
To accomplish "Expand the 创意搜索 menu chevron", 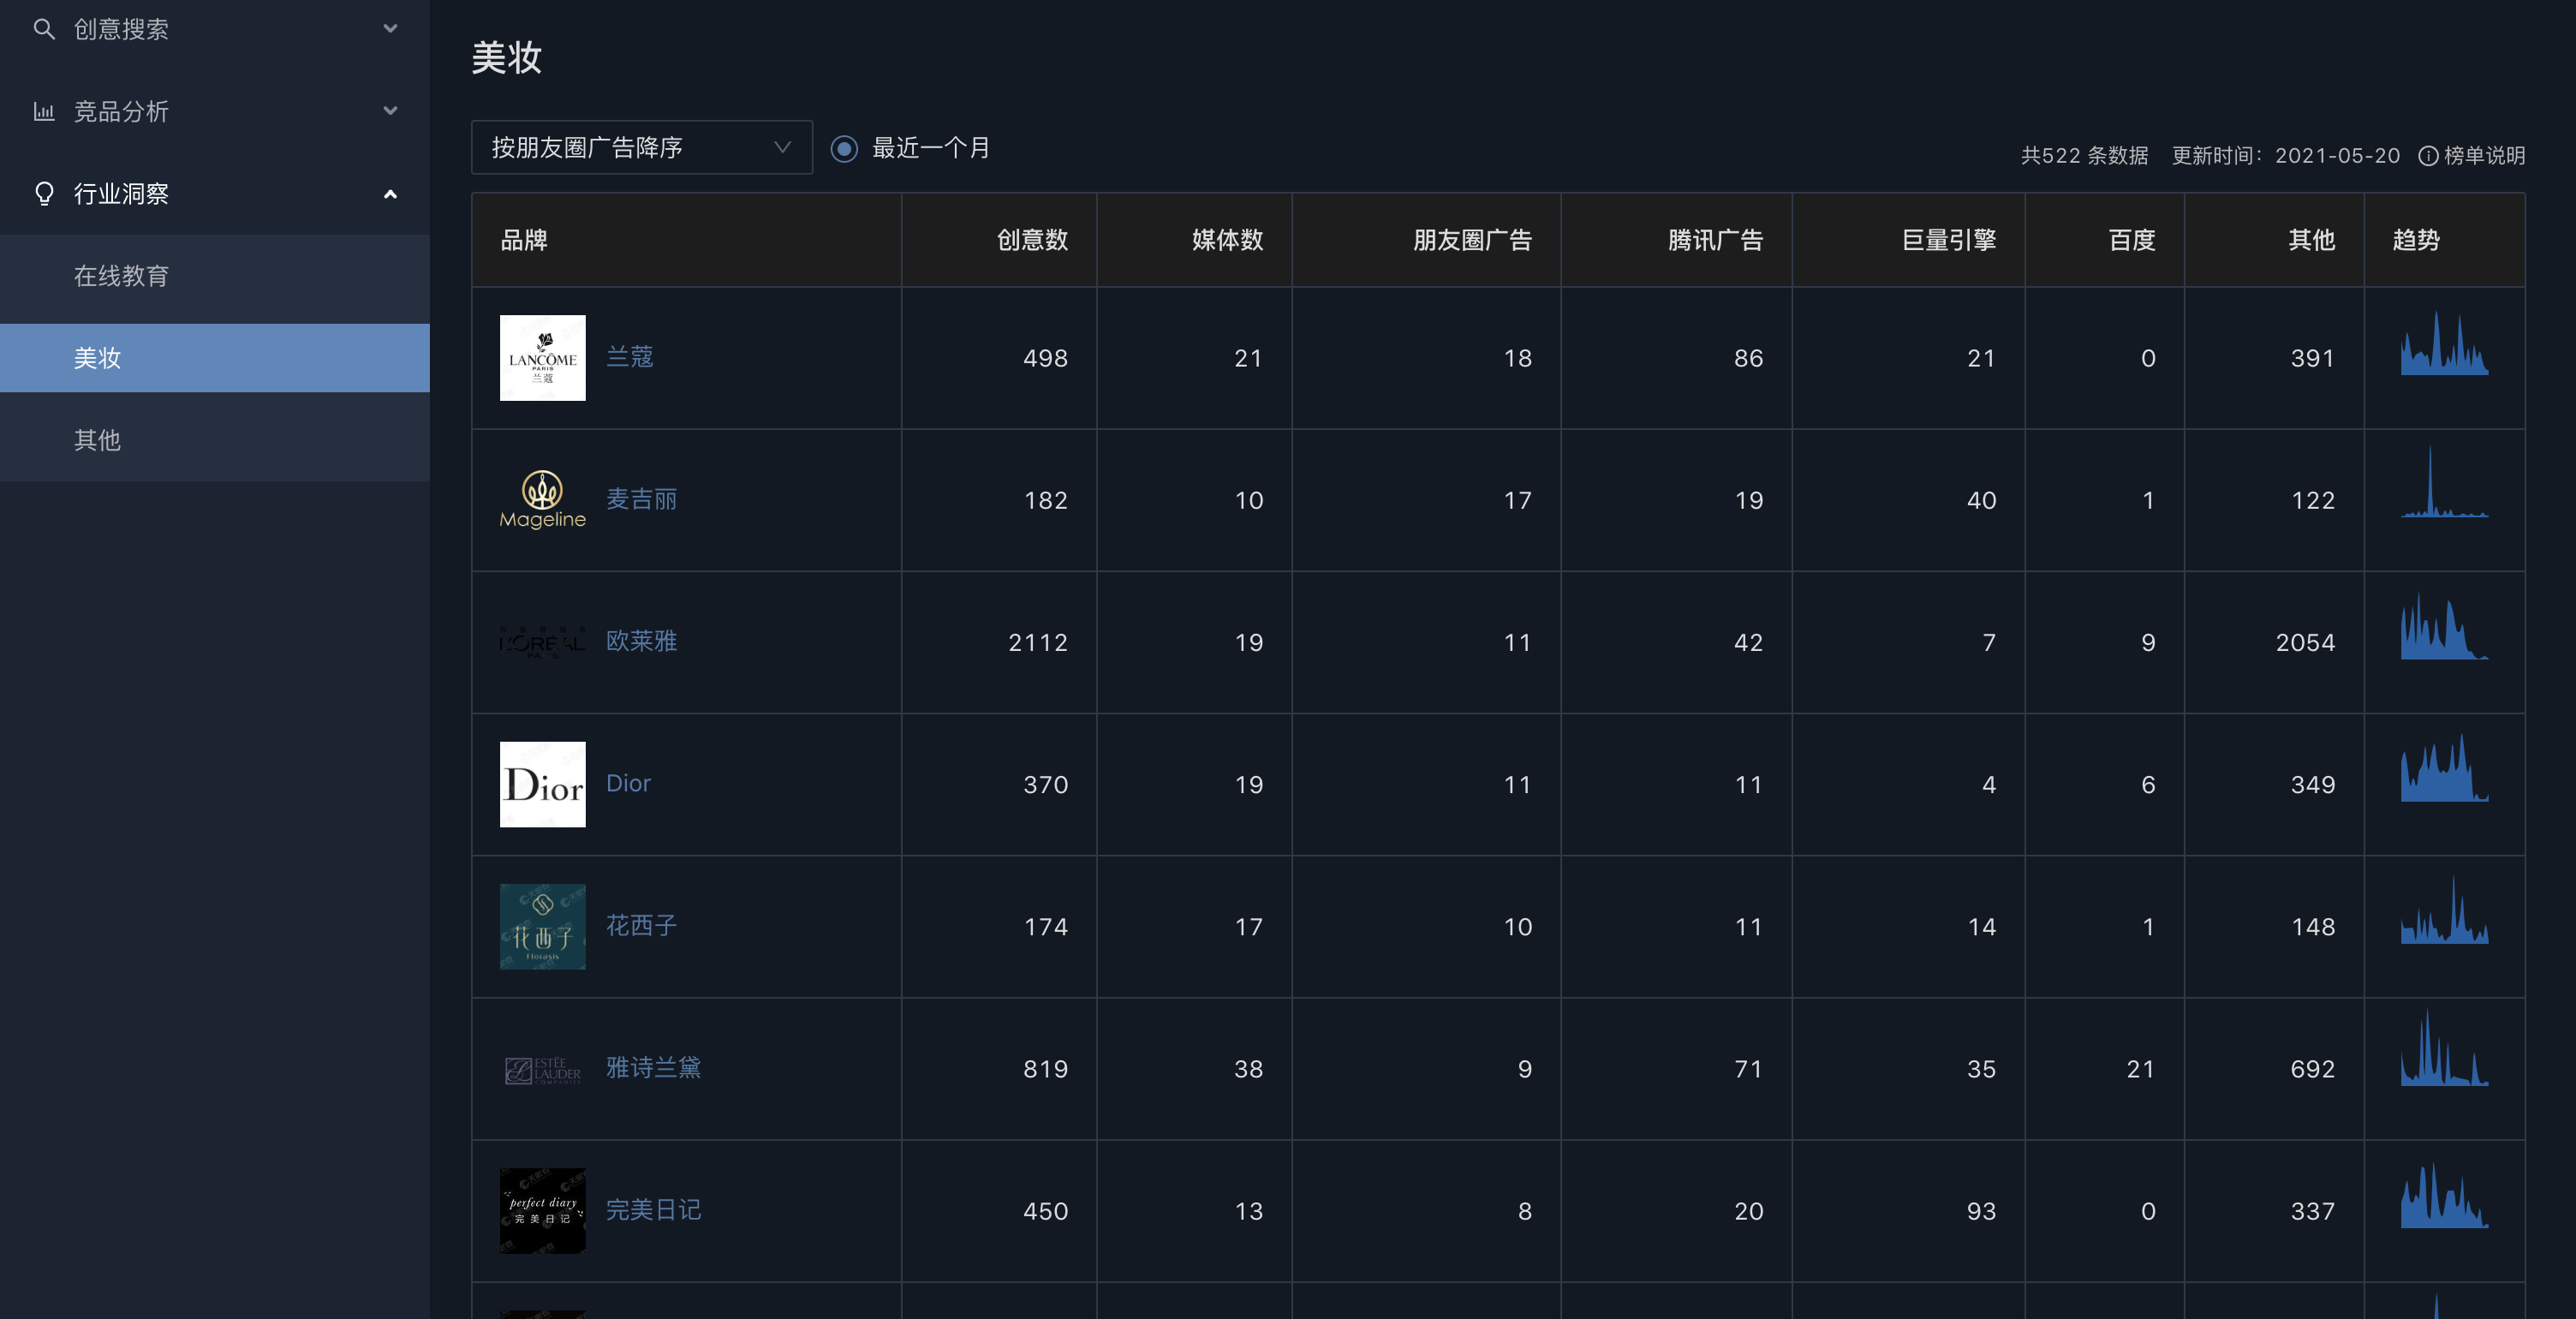I will pos(390,29).
